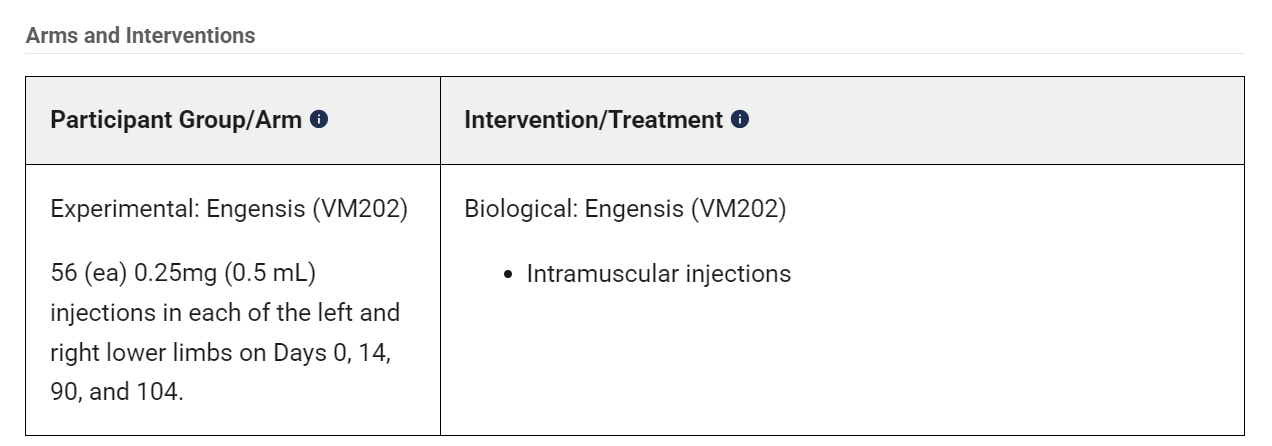The width and height of the screenshot is (1272, 446).
Task: Click the word Engensis in the intervention cell
Action: 633,210
